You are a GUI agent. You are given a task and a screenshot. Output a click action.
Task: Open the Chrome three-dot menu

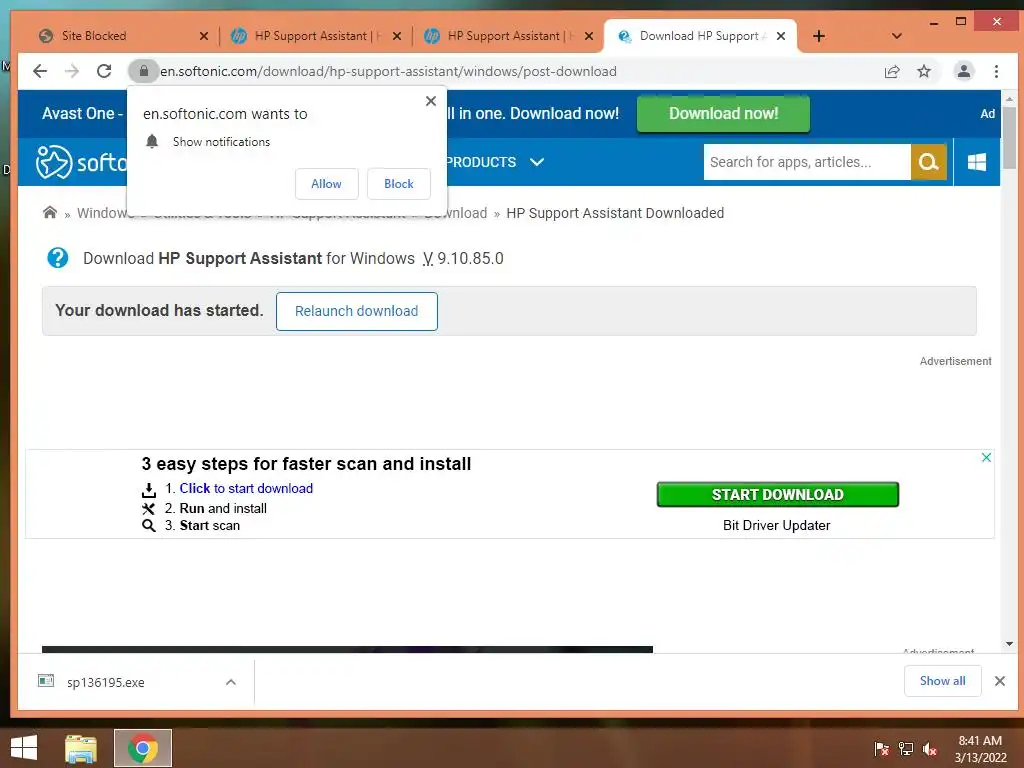[x=996, y=71]
